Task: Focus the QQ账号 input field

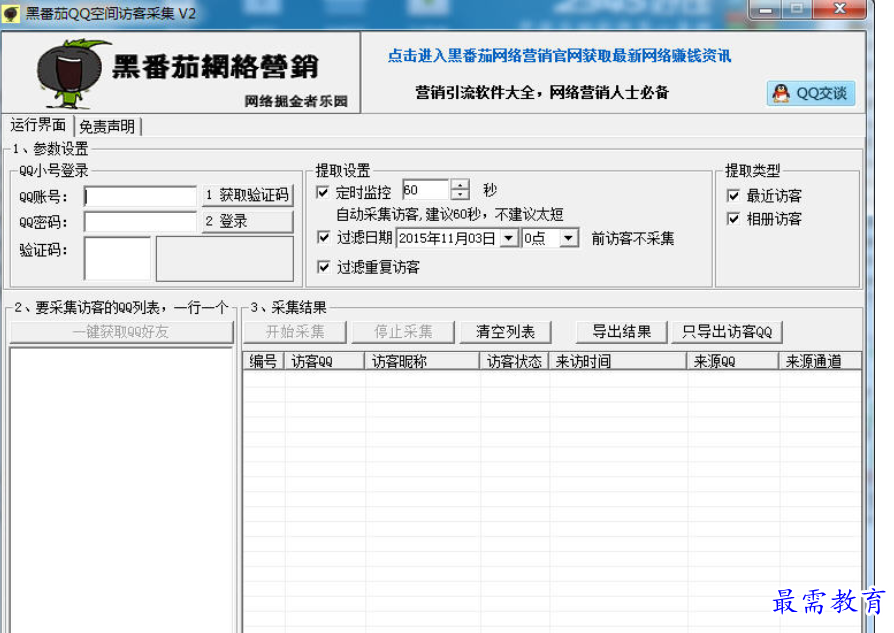Action: pyautogui.click(x=140, y=196)
